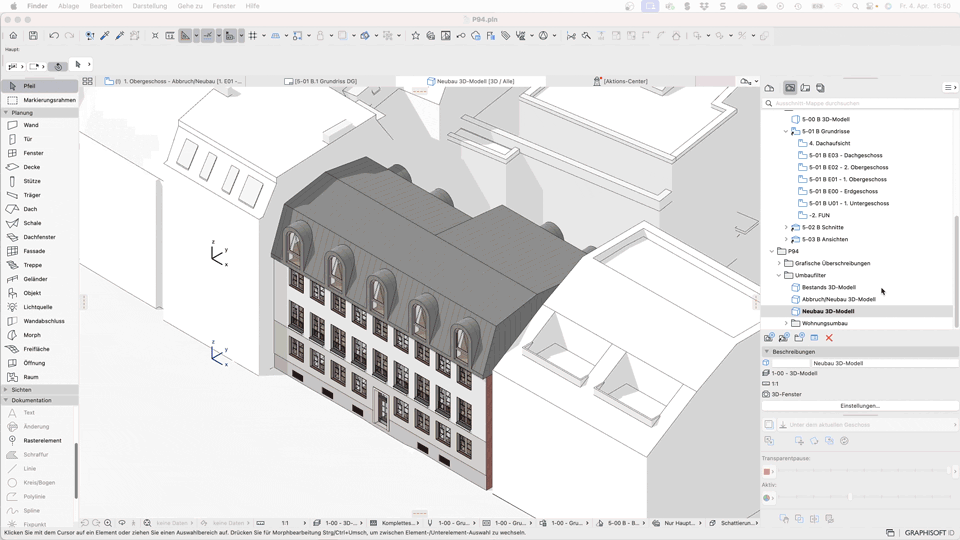The height and width of the screenshot is (540, 960).
Task: Expand the 5-03 B Ansichten folder
Action: [x=786, y=239]
